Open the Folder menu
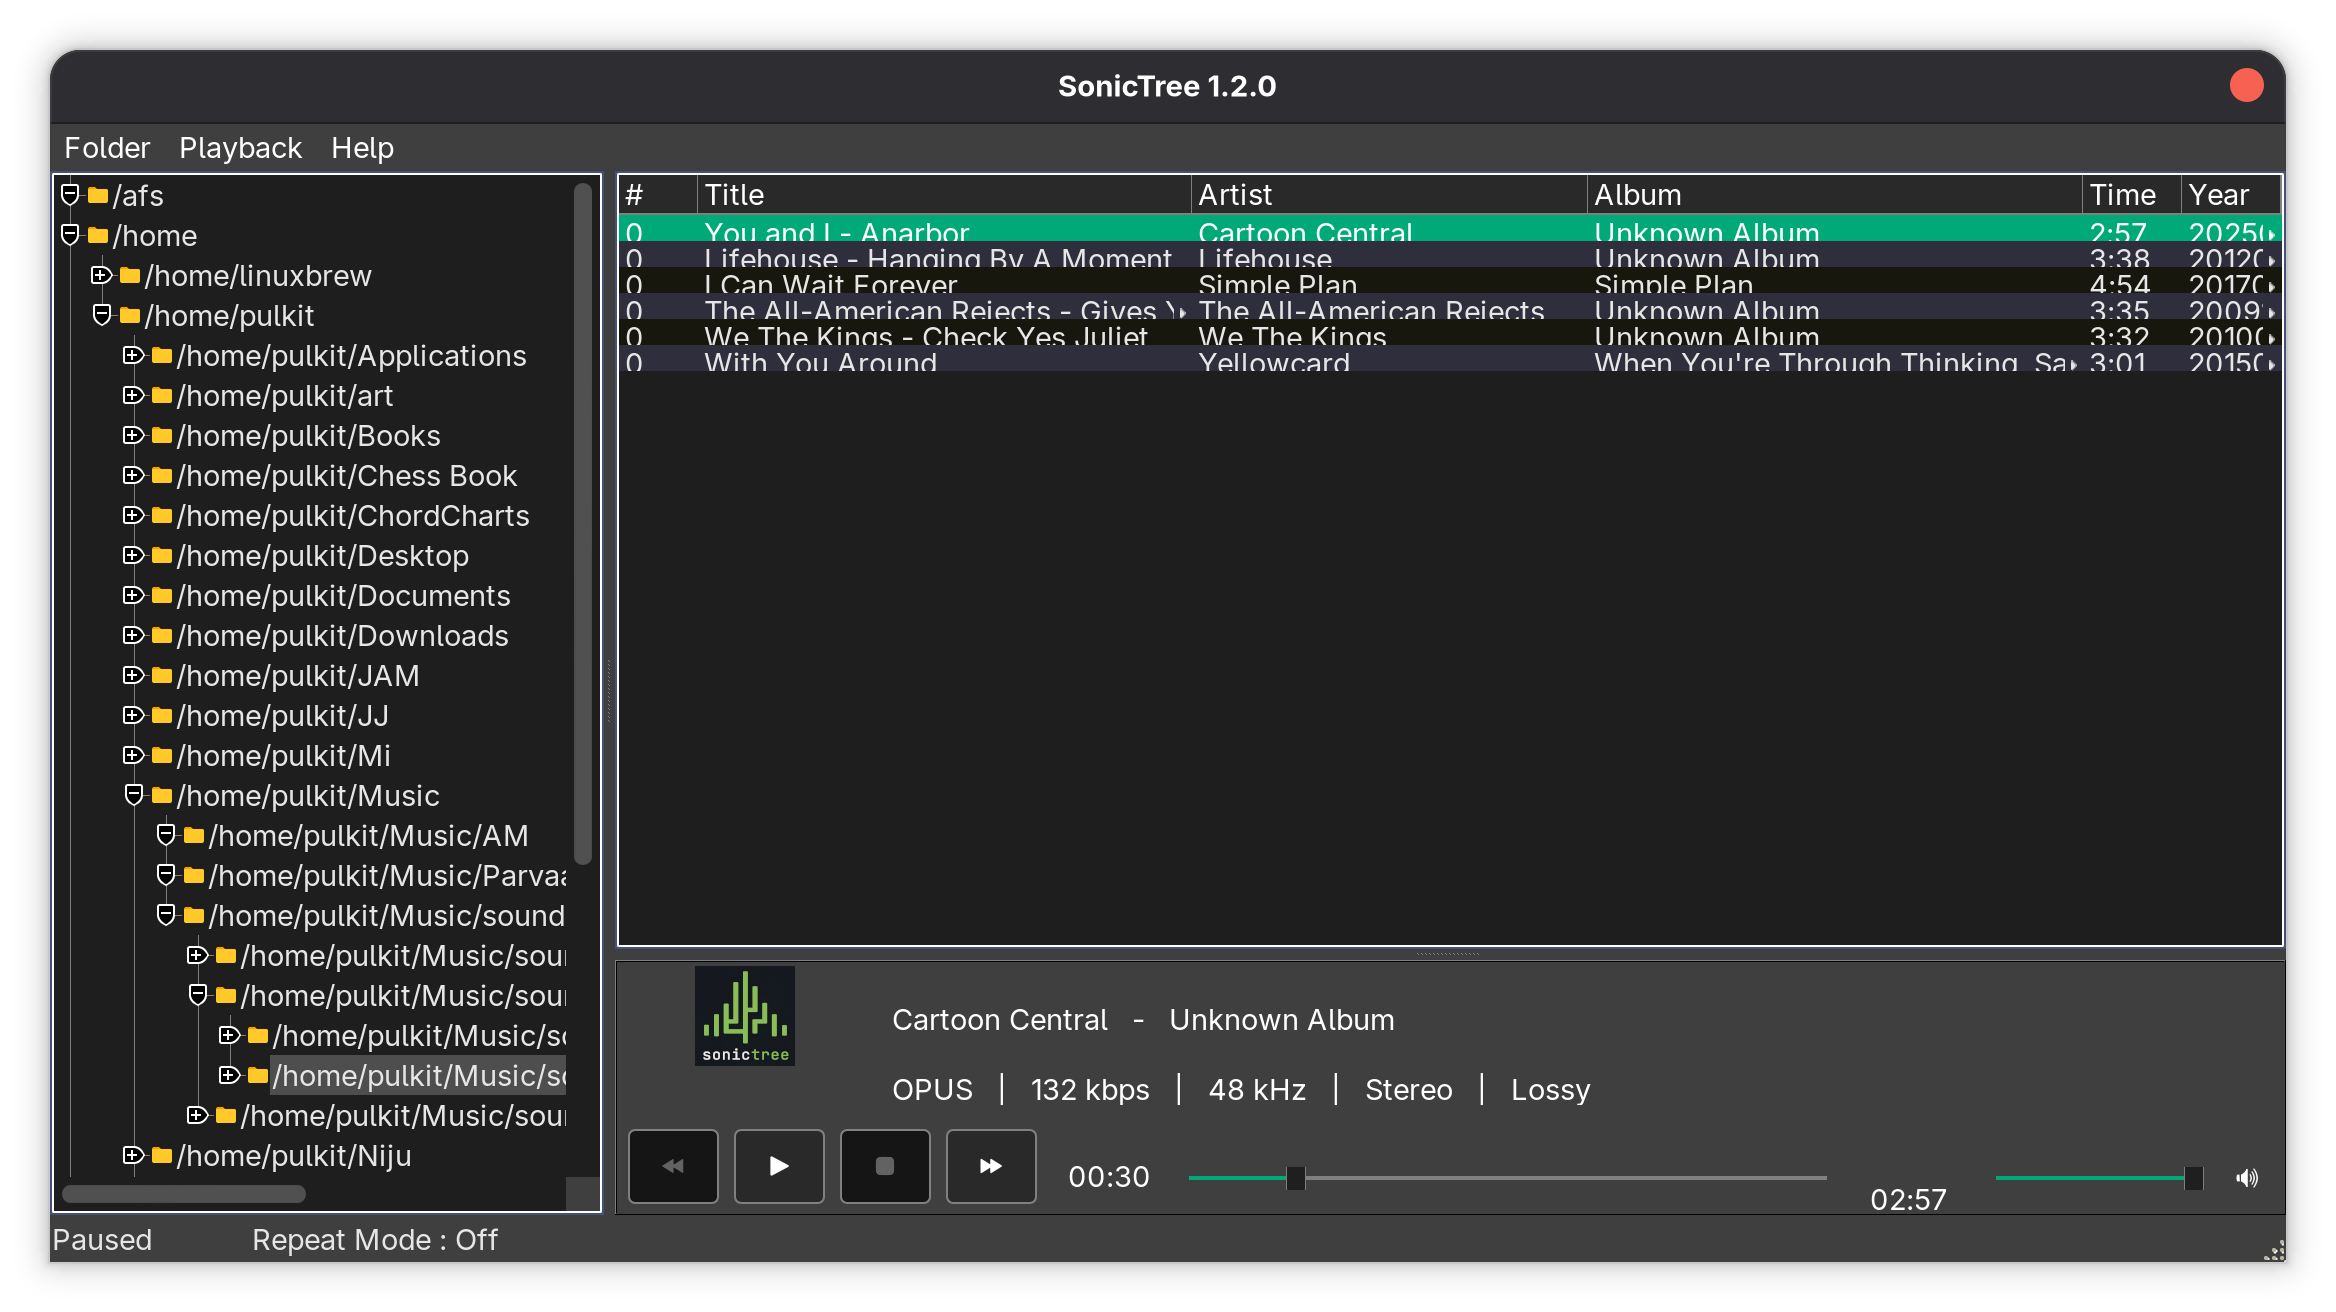2336x1312 pixels. (107, 148)
